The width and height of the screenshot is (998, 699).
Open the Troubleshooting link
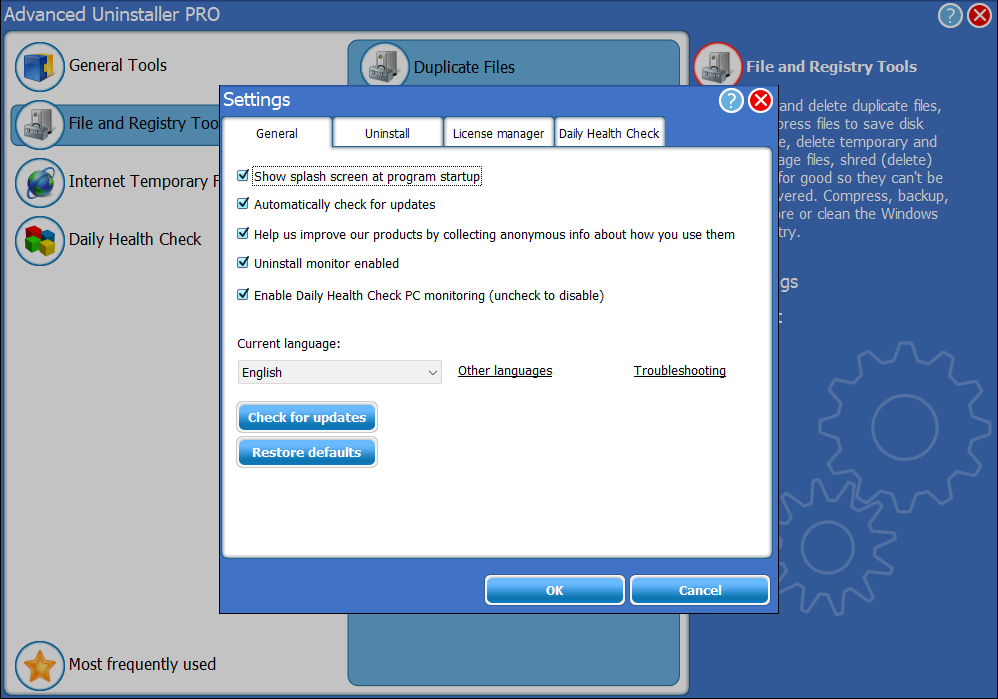tap(679, 371)
